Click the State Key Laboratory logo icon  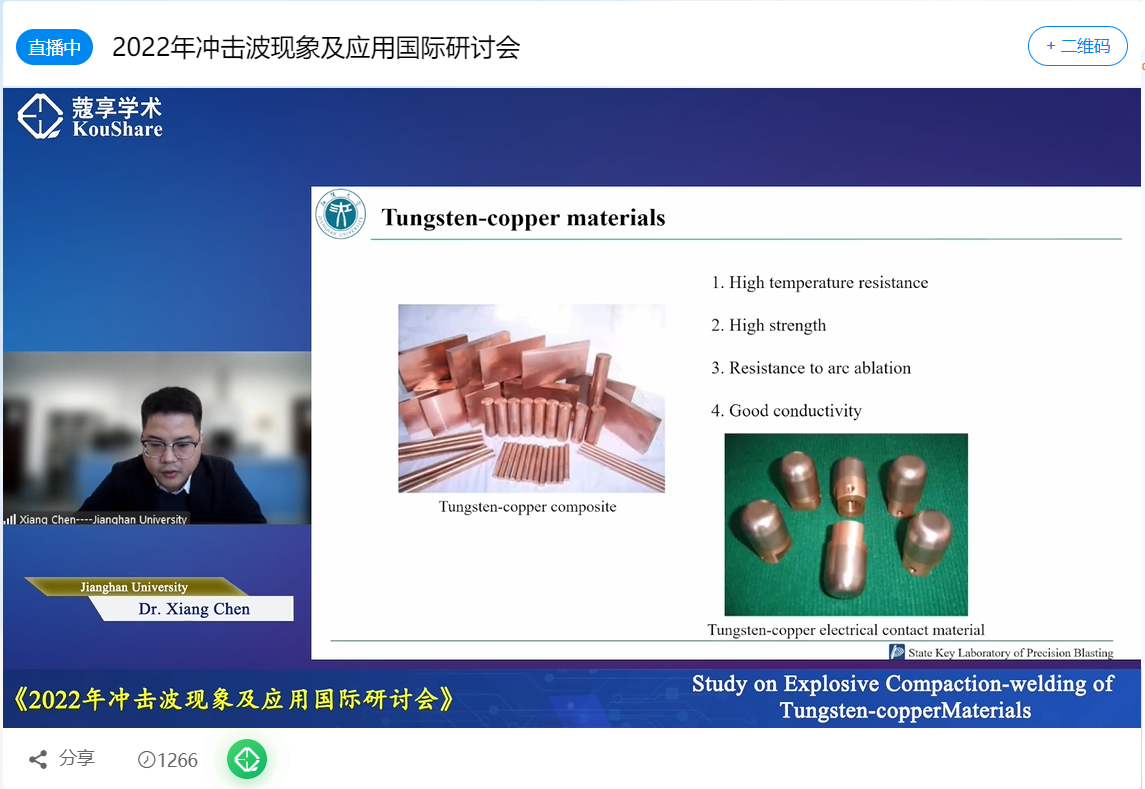tap(897, 652)
